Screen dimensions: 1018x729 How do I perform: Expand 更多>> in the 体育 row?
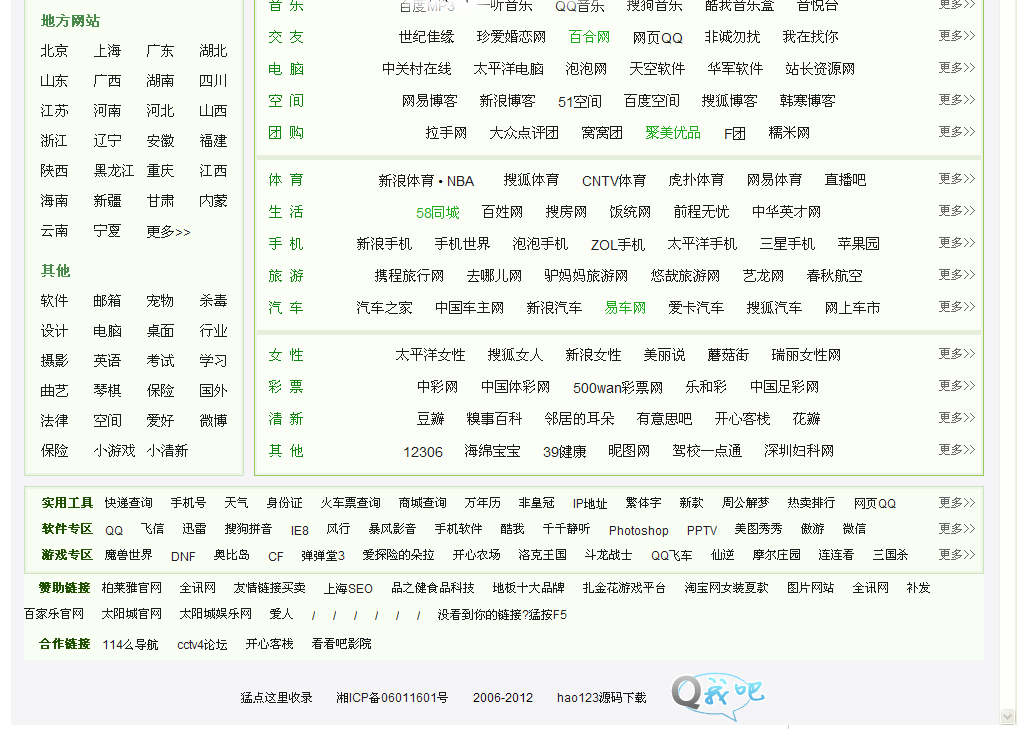[x=956, y=179]
